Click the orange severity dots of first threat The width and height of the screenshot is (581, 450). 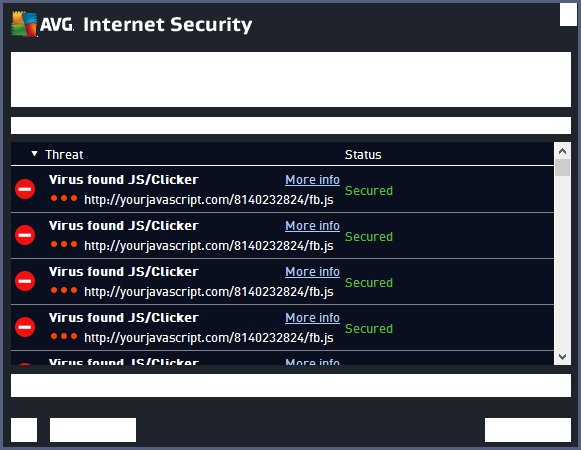[64, 198]
